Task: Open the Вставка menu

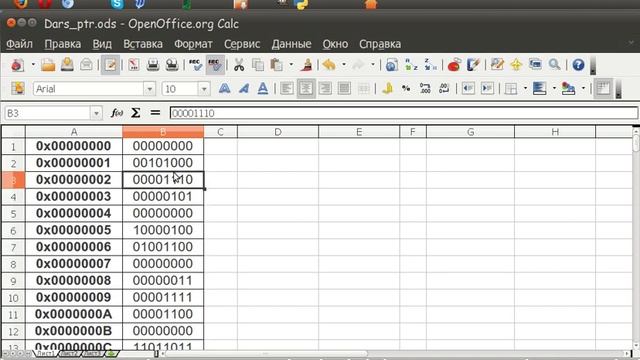Action: (x=143, y=44)
